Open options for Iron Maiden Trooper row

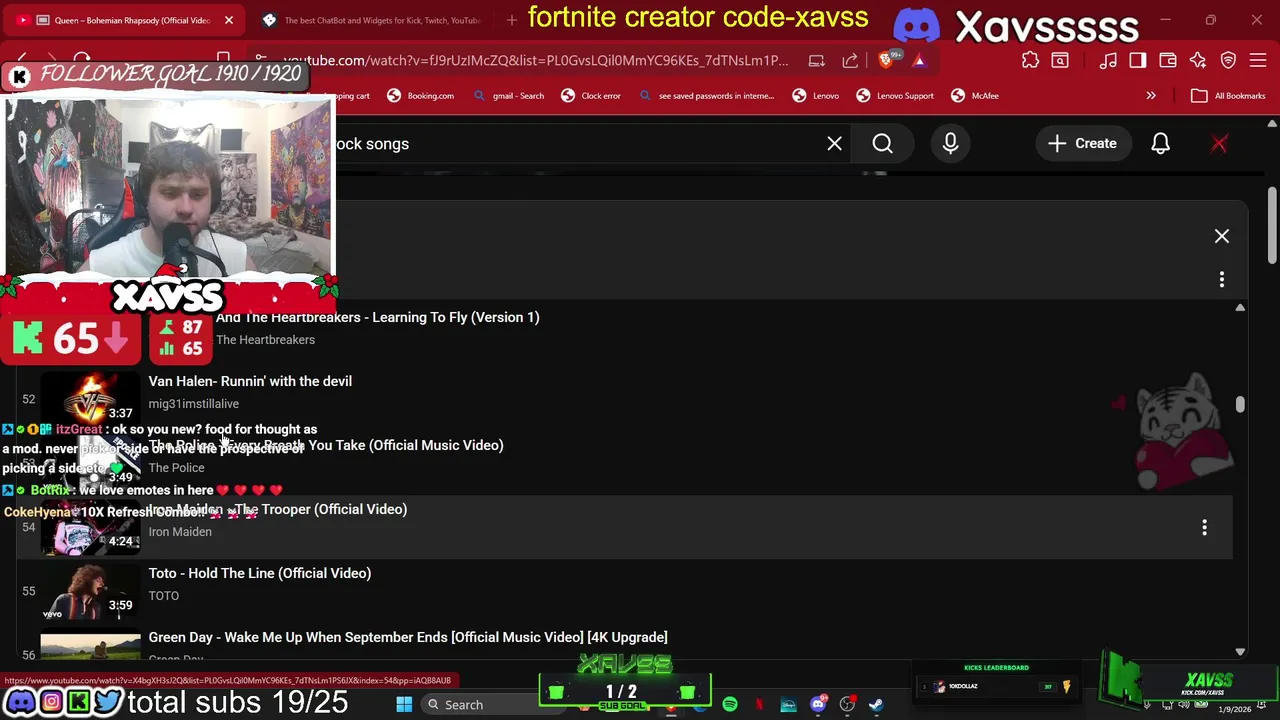coord(1204,527)
